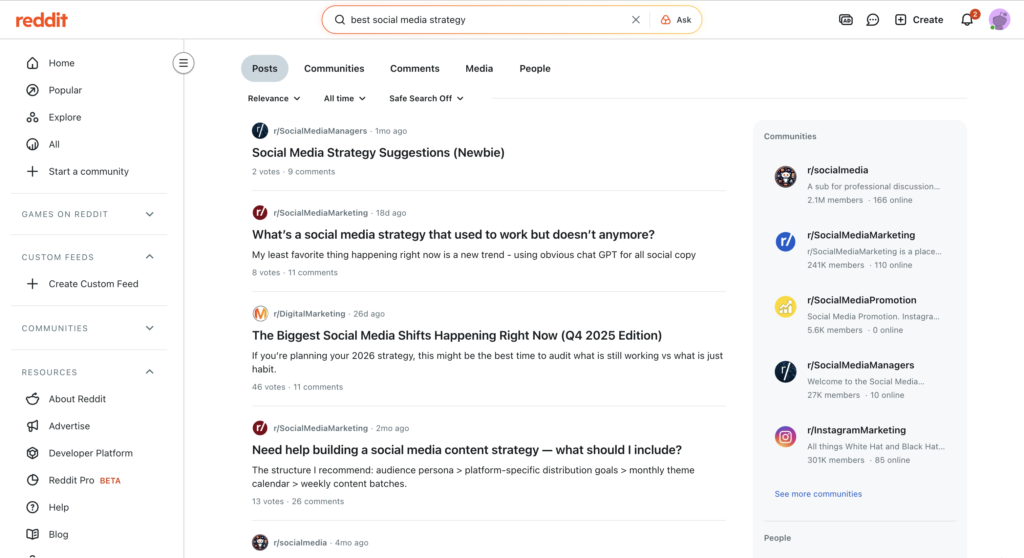Click r/InstagramMarketing Instagram avatar
Image resolution: width=1024 pixels, height=558 pixels.
coord(785,436)
